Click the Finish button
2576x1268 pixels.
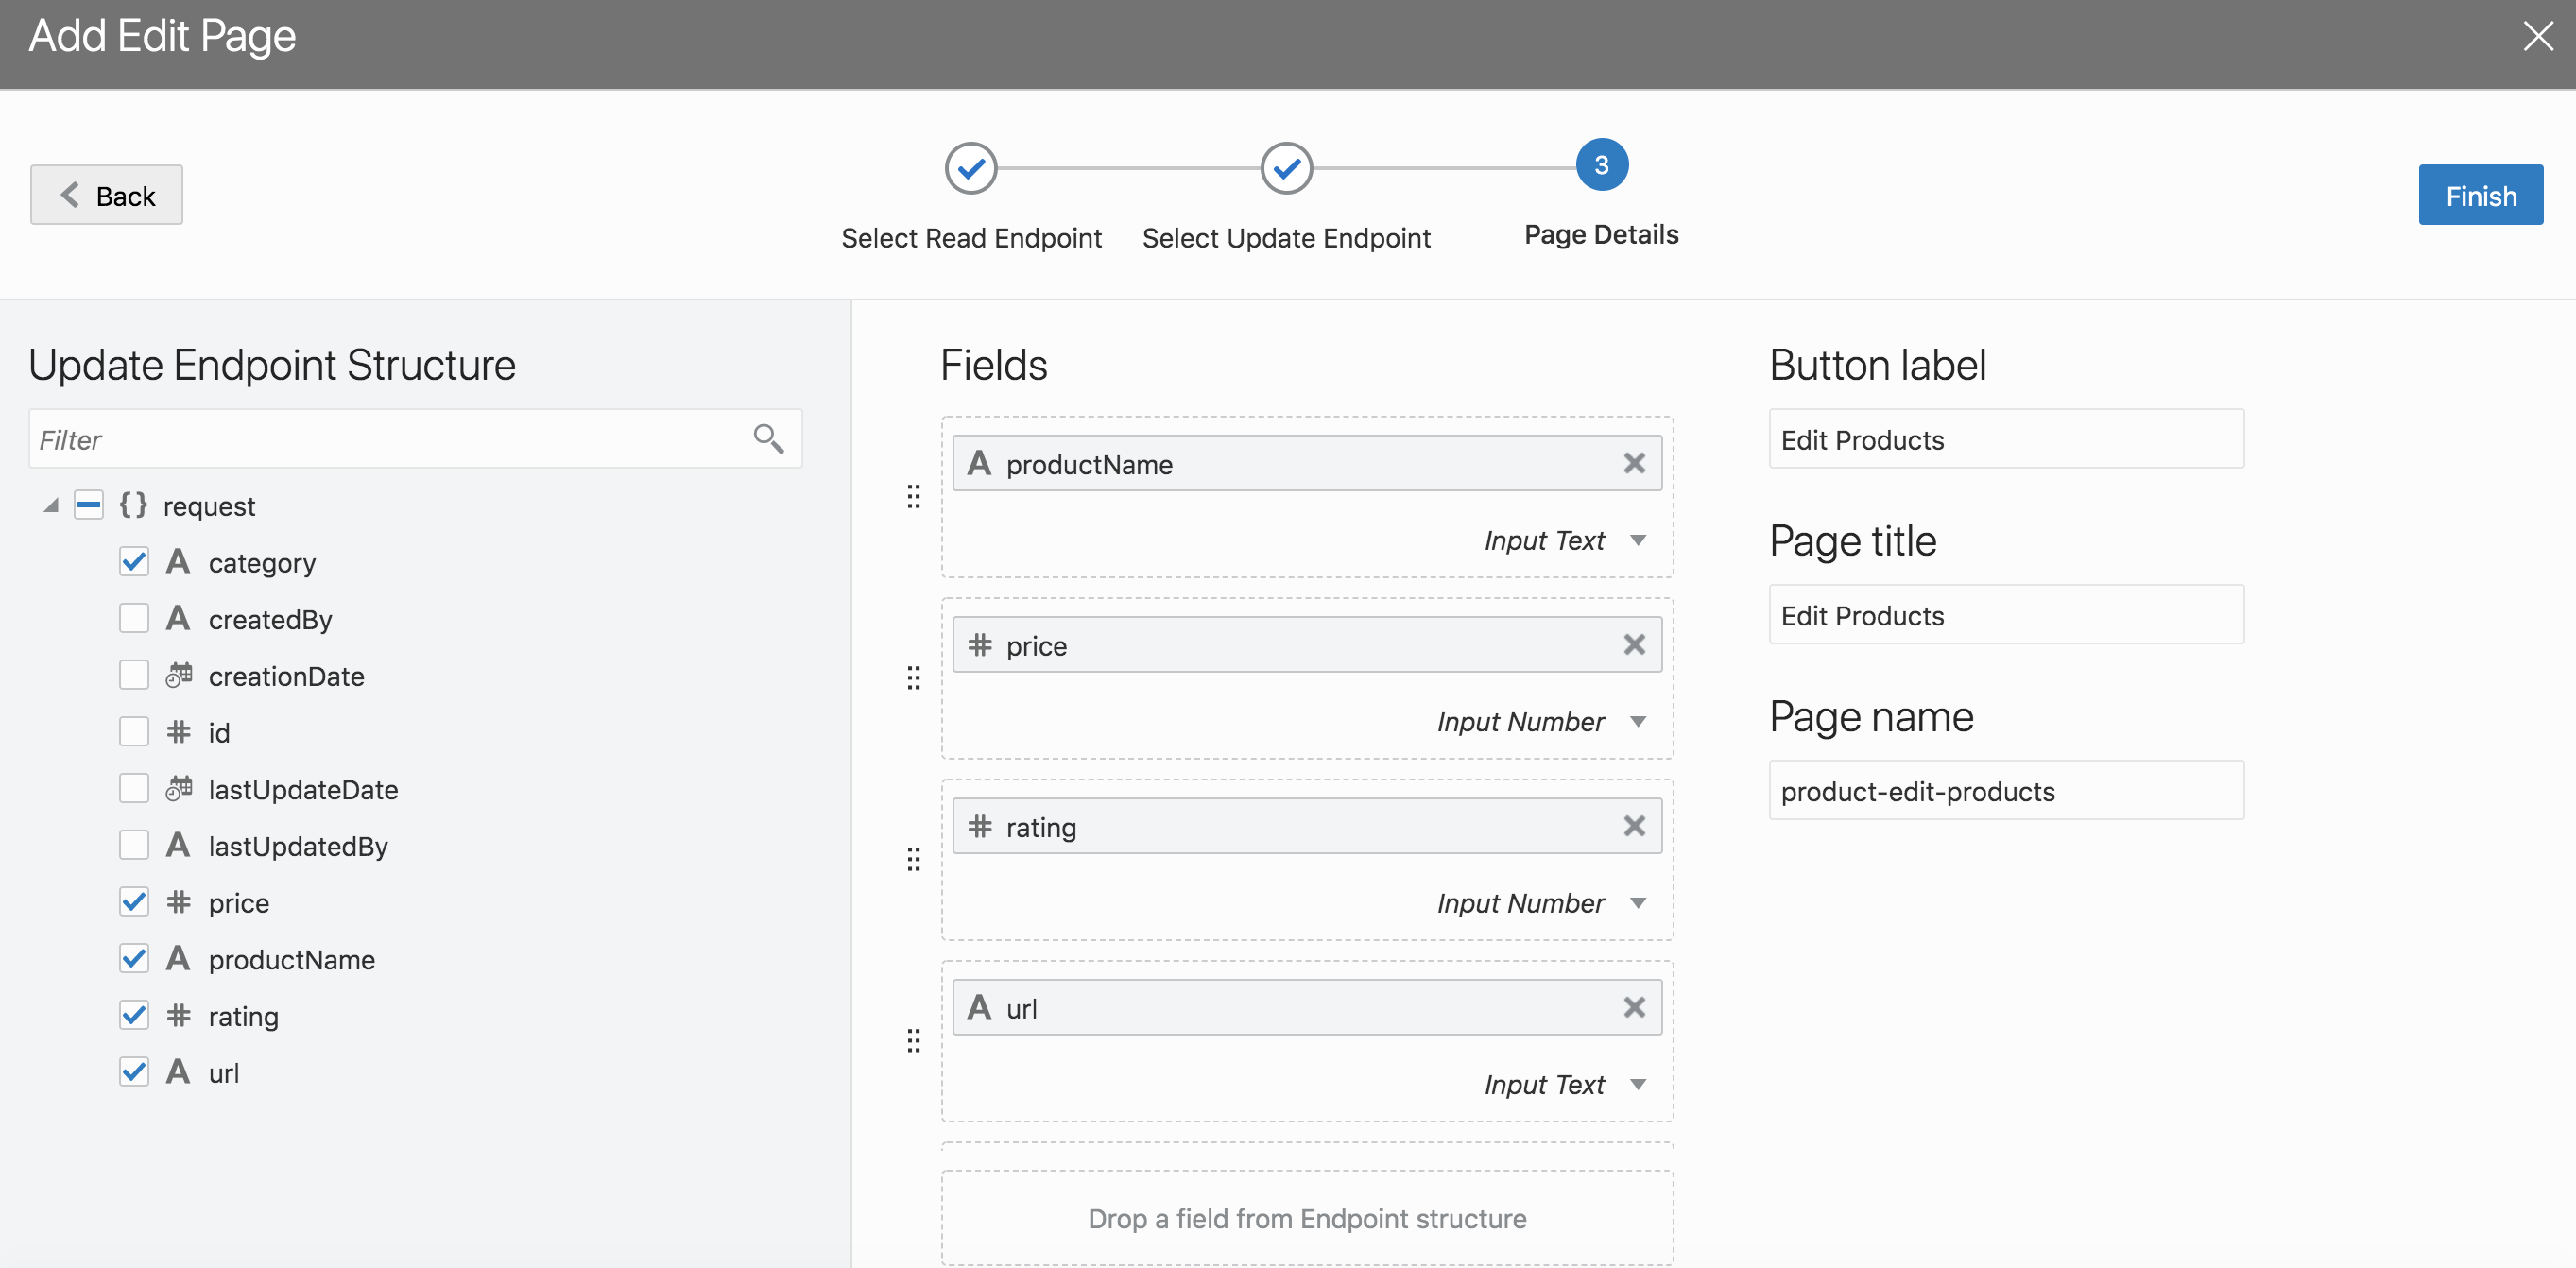[x=2480, y=195]
